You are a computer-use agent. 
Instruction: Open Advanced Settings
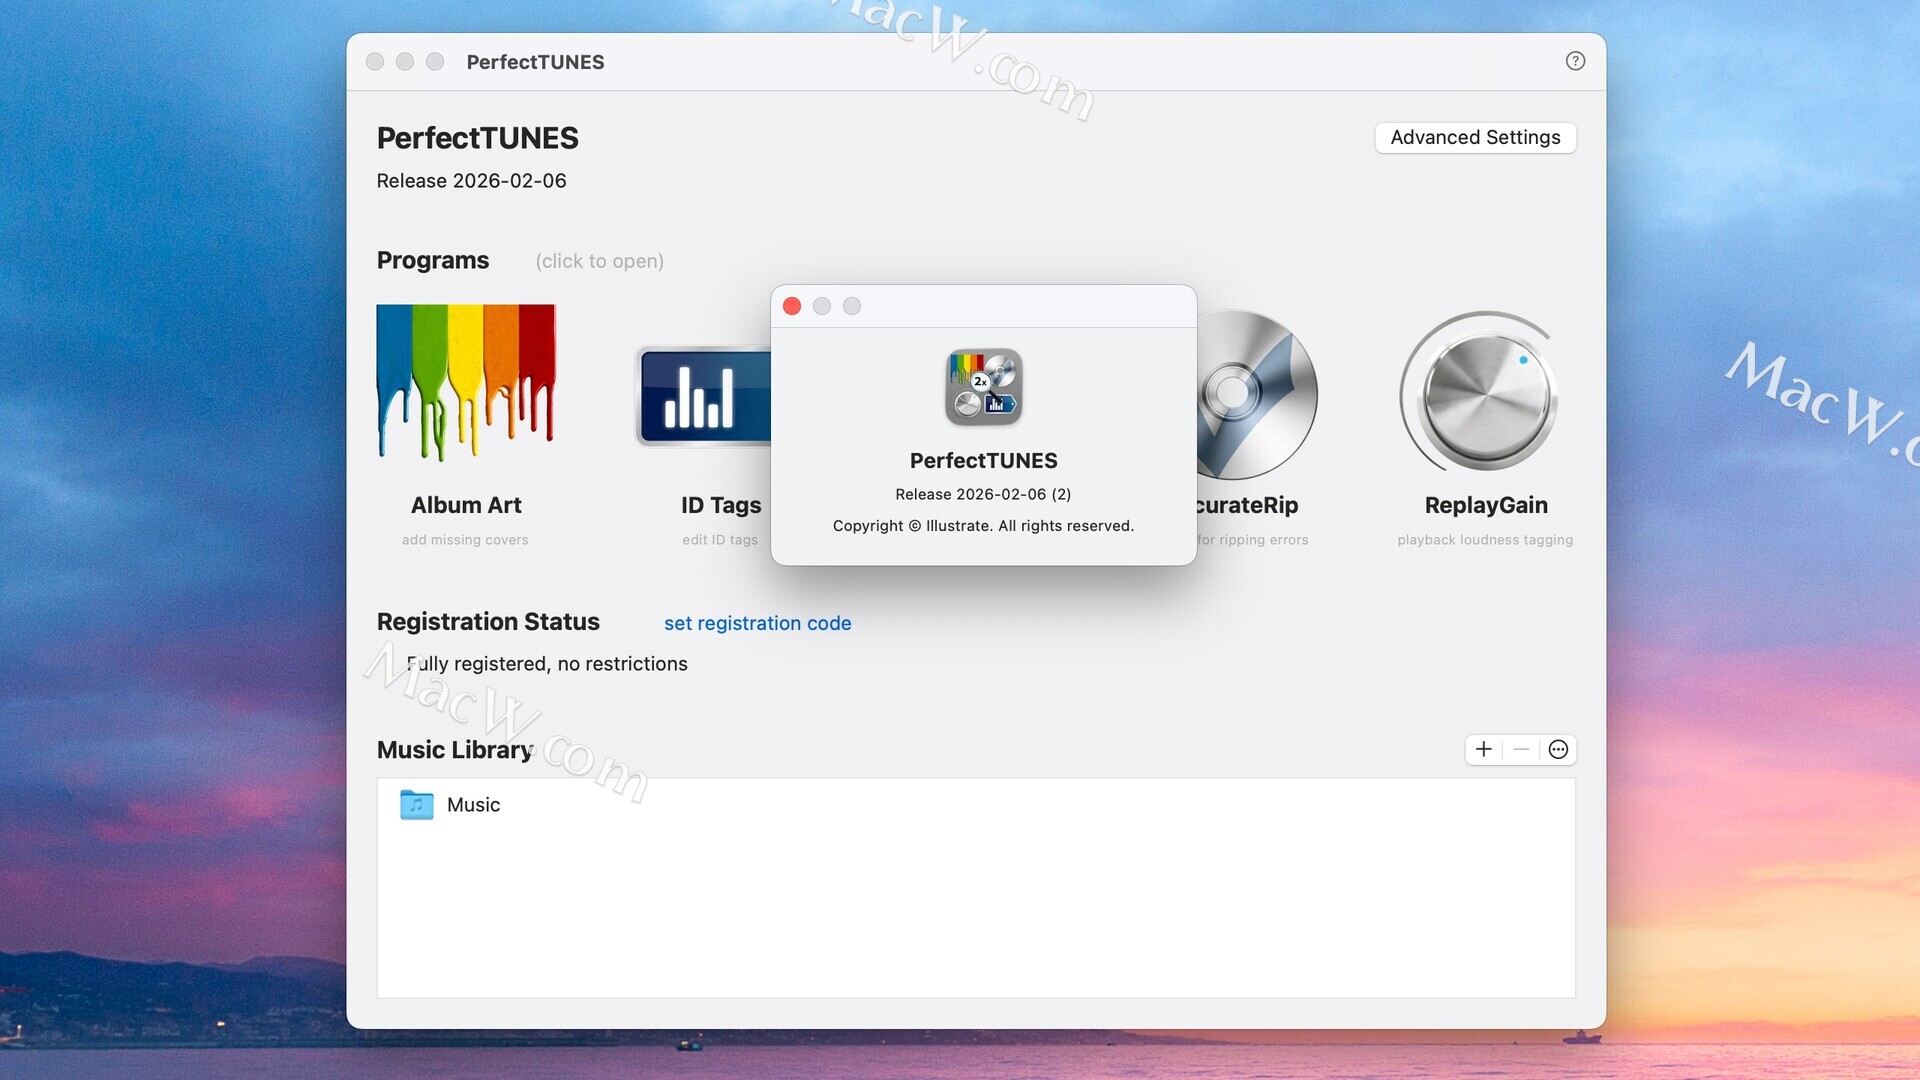[x=1475, y=138]
